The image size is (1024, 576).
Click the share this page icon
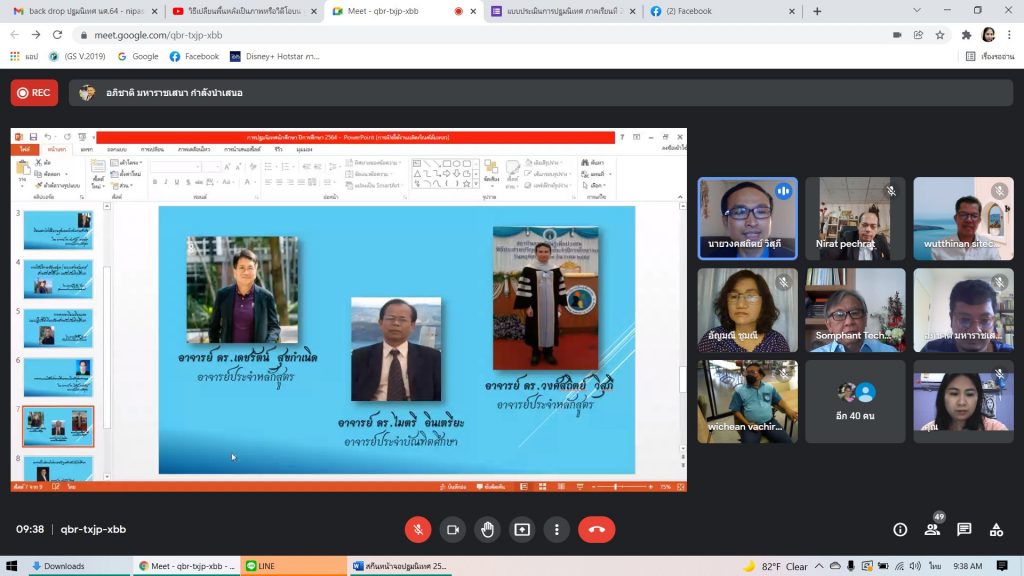point(919,34)
